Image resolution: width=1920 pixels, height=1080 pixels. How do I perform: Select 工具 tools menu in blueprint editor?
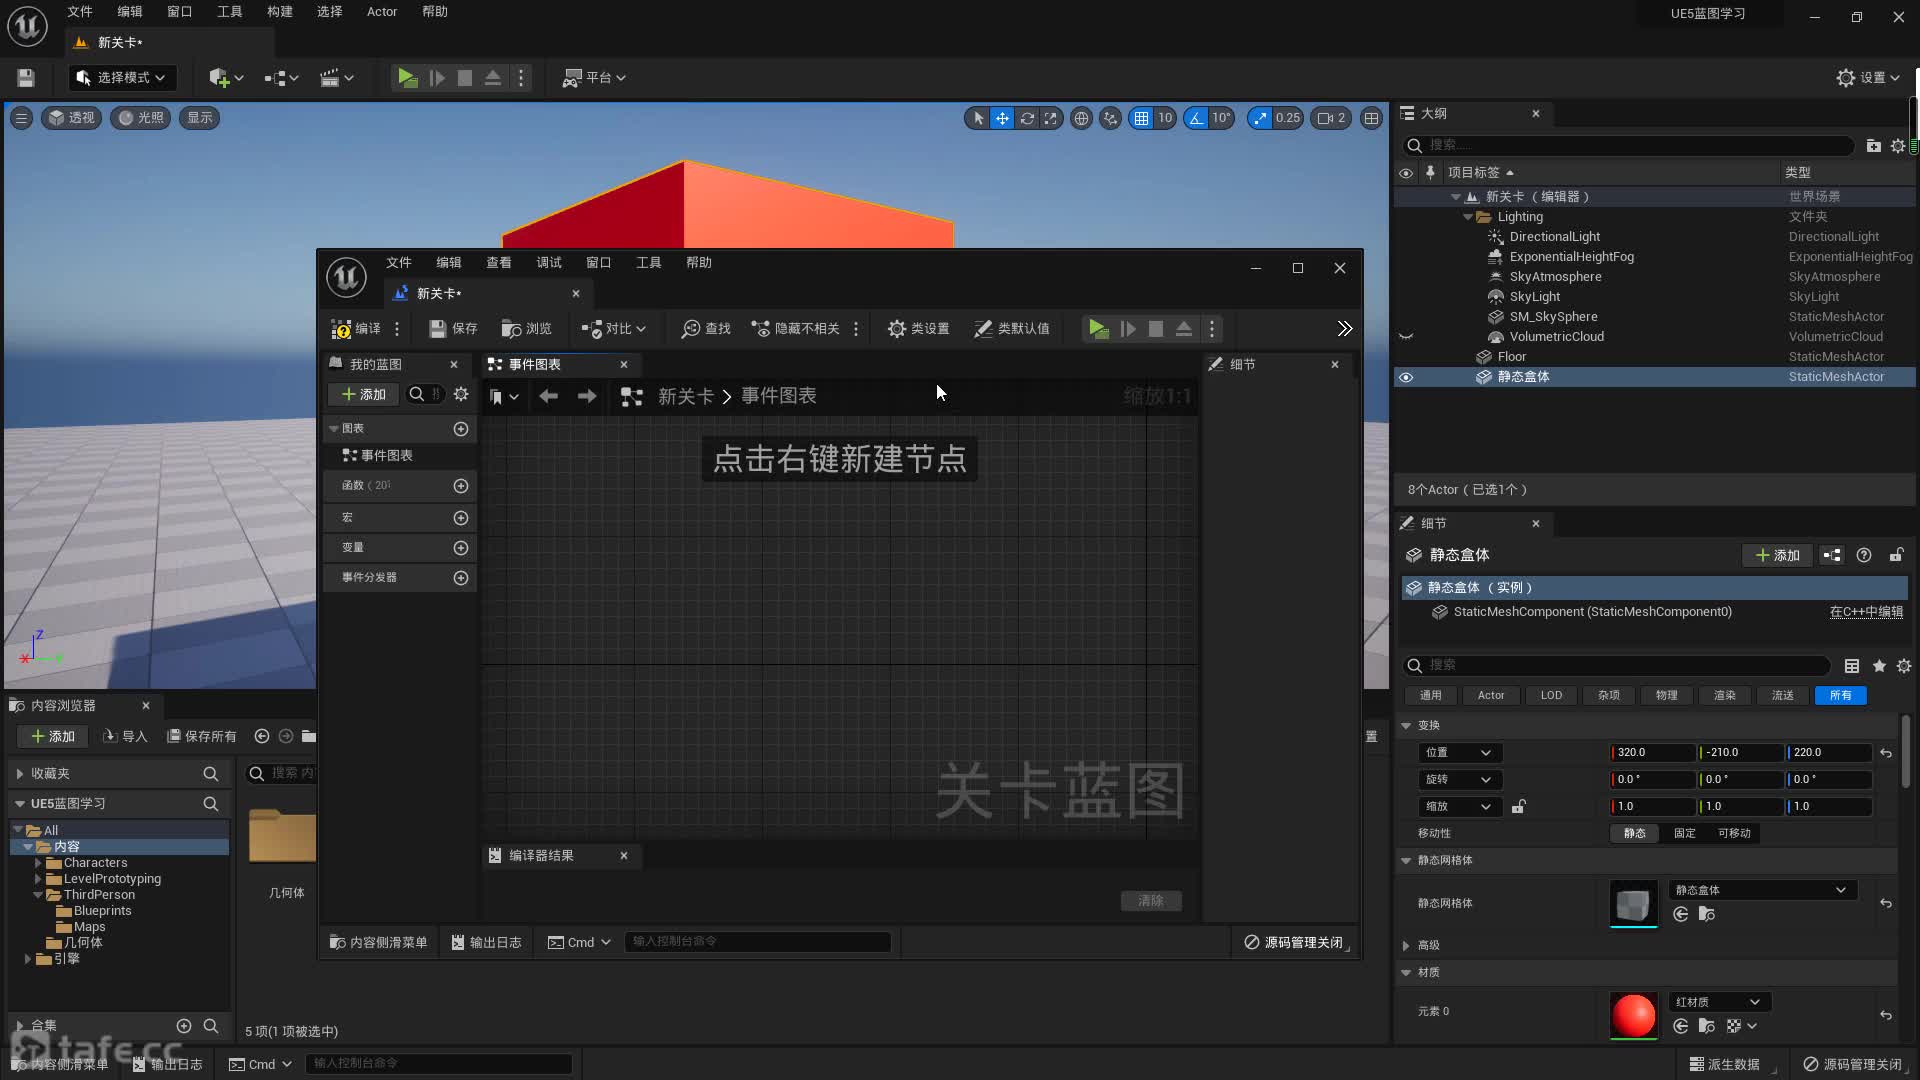tap(649, 261)
